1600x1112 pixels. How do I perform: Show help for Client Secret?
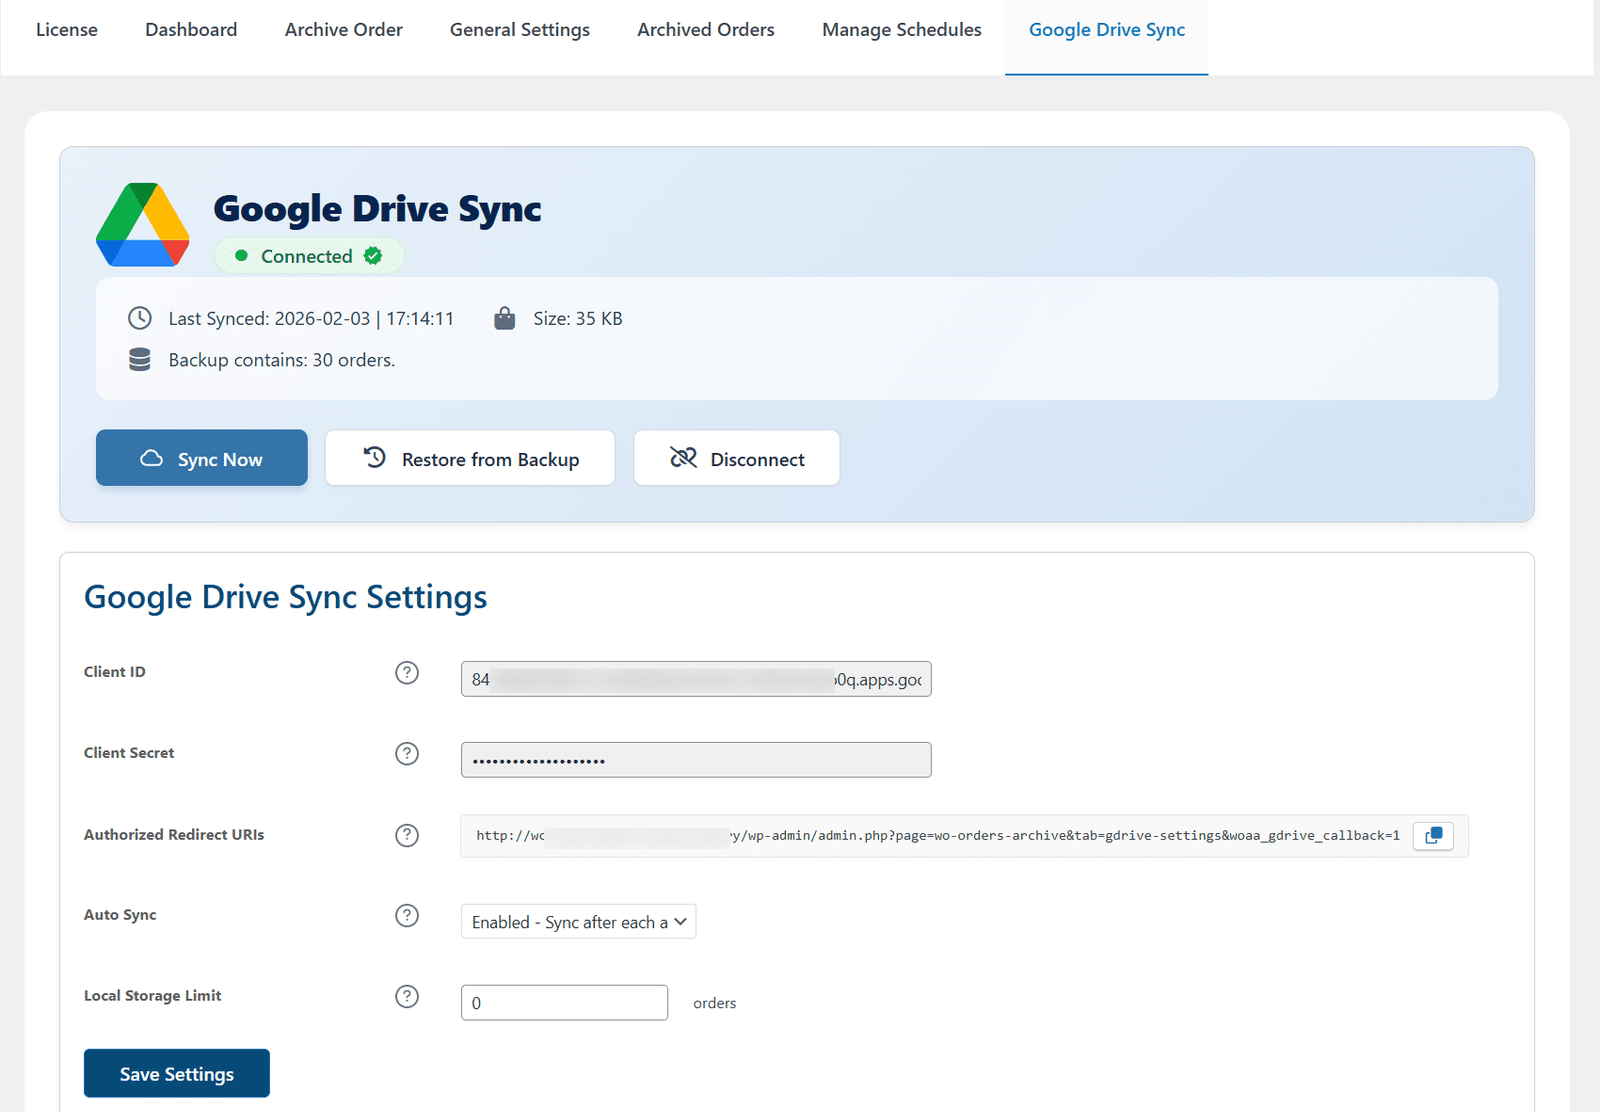(407, 754)
